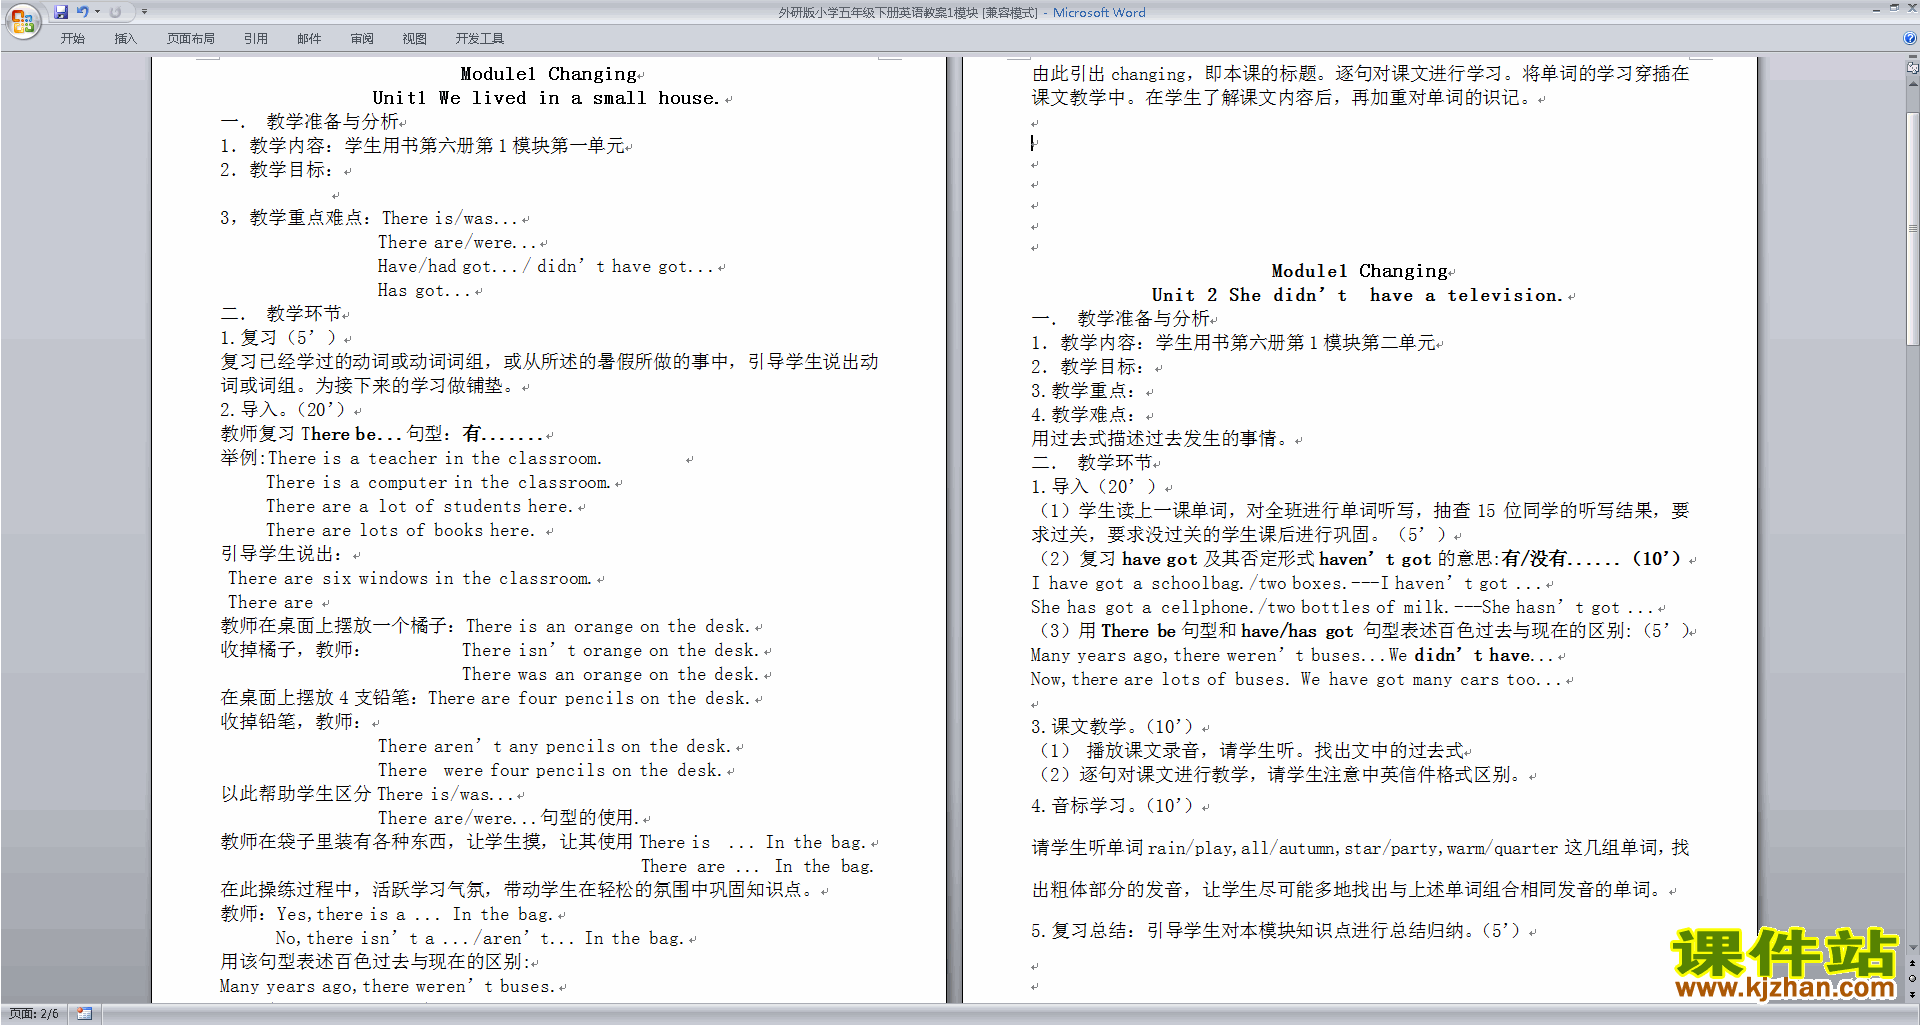The image size is (1920, 1025).
Task: Click the text '用过去式描述过去发生的事情。'
Action: [1161, 439]
